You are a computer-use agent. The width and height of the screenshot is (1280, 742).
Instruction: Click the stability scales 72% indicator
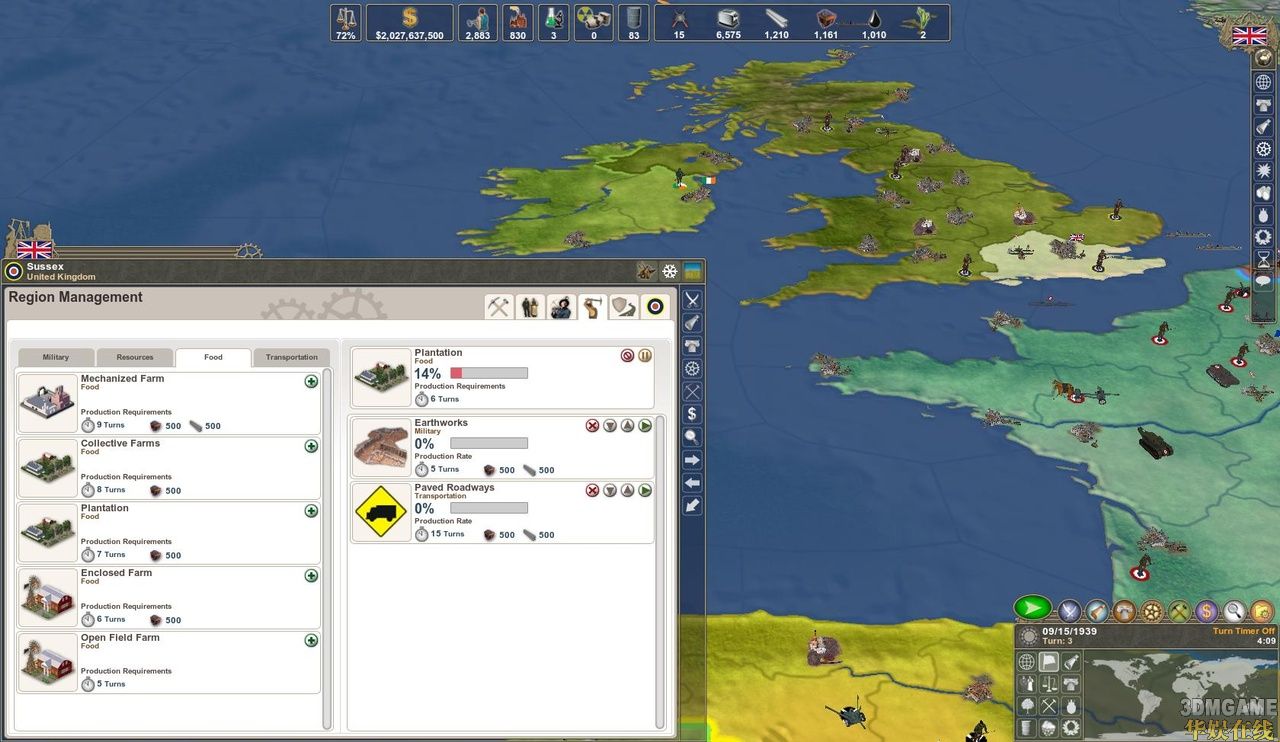click(x=346, y=22)
